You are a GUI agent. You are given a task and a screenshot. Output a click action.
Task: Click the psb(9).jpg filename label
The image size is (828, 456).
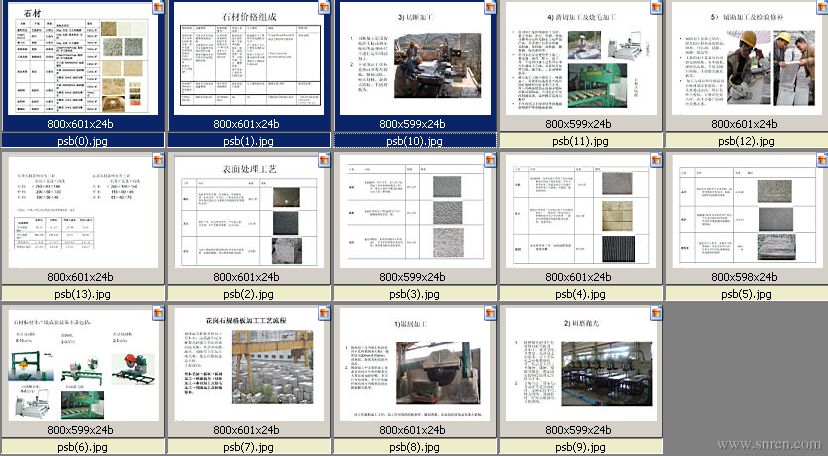coord(580,447)
